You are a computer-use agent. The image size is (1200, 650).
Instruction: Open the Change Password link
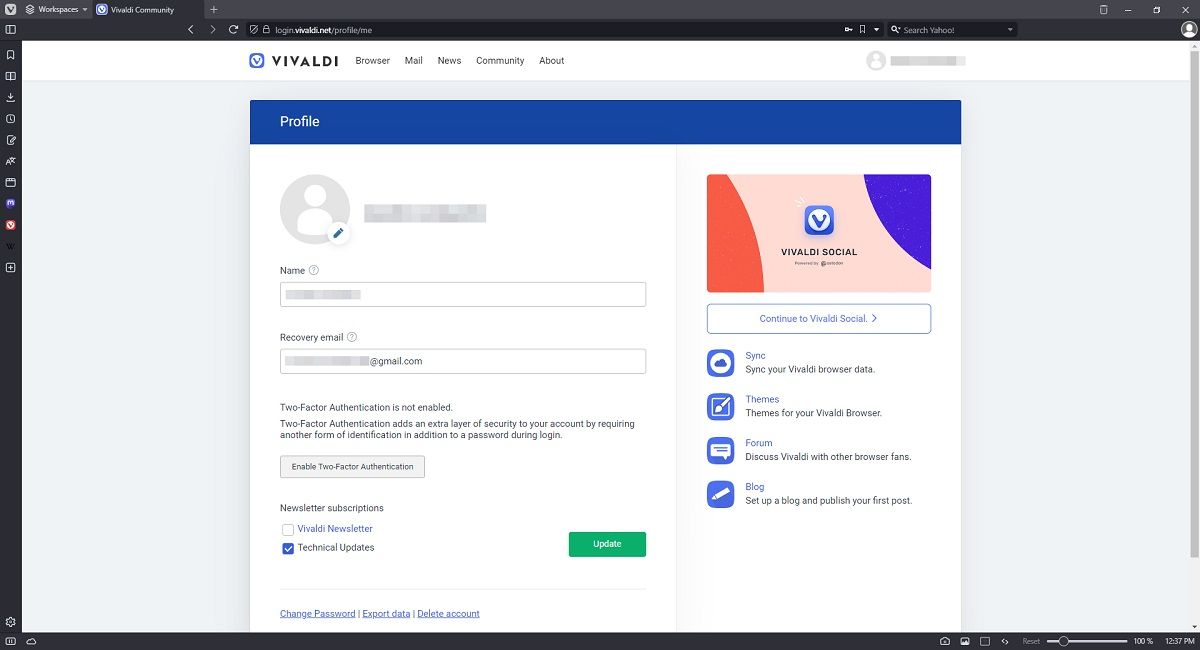[318, 613]
